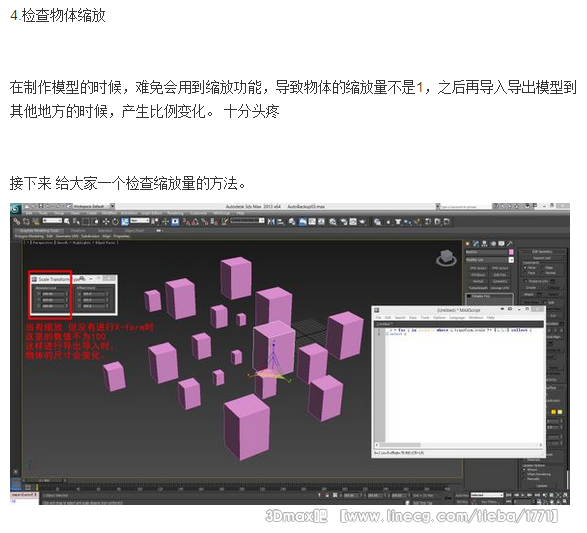Click the Select and Link tool
The image size is (587, 533).
[16, 222]
